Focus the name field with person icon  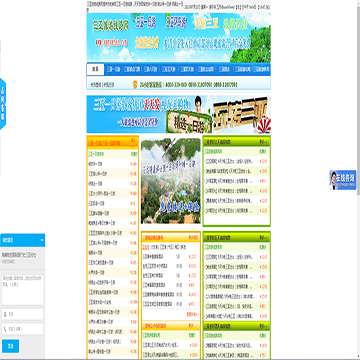tap(23, 314)
